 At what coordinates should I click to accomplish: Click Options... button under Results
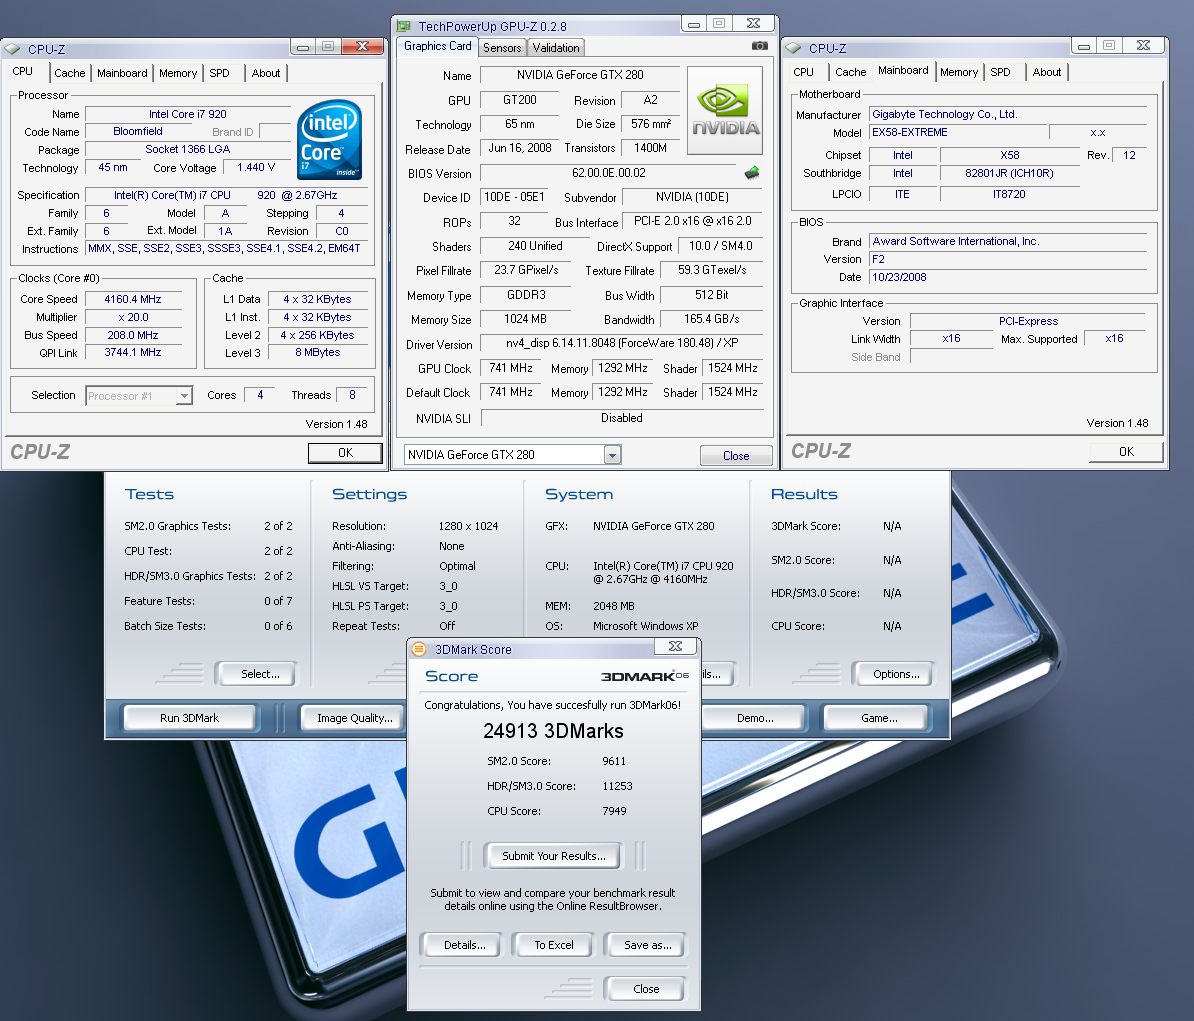tap(896, 674)
